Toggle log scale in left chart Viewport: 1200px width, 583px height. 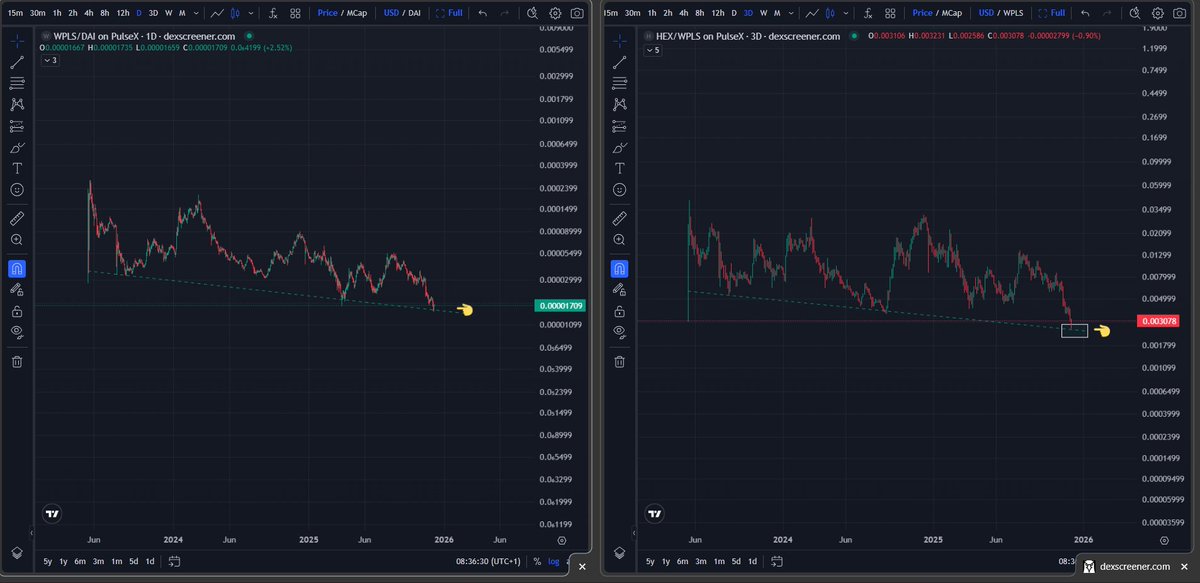(x=553, y=561)
